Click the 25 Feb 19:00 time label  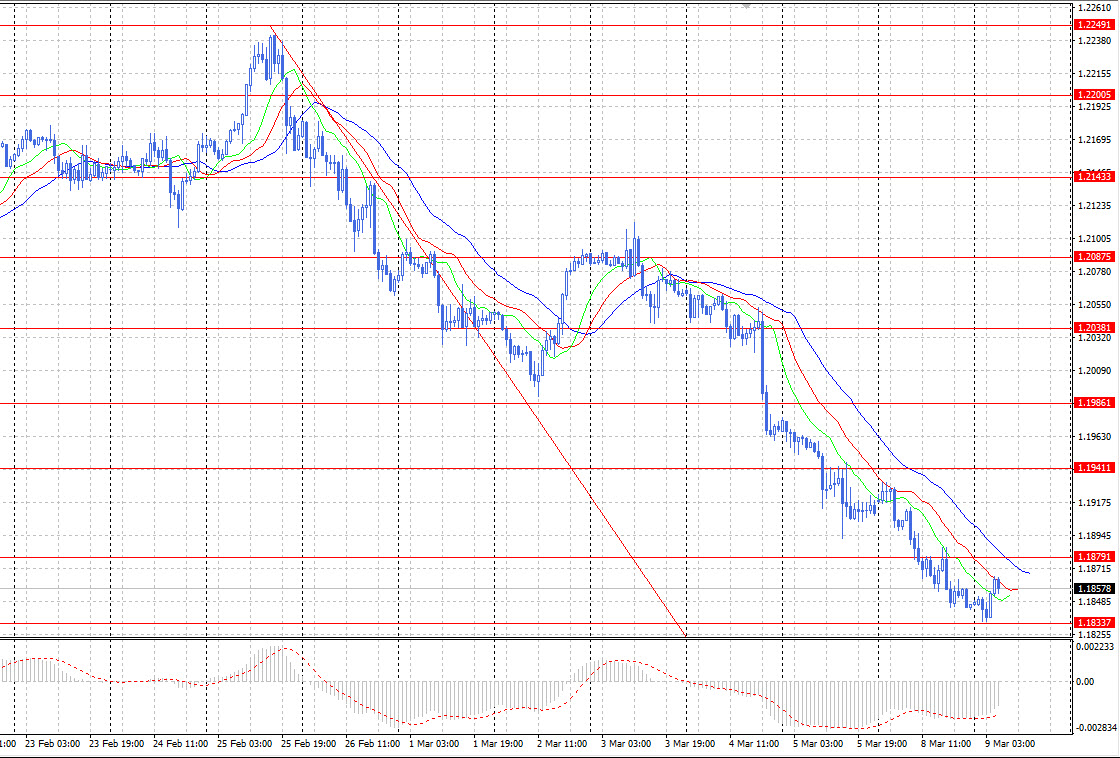coord(309,744)
